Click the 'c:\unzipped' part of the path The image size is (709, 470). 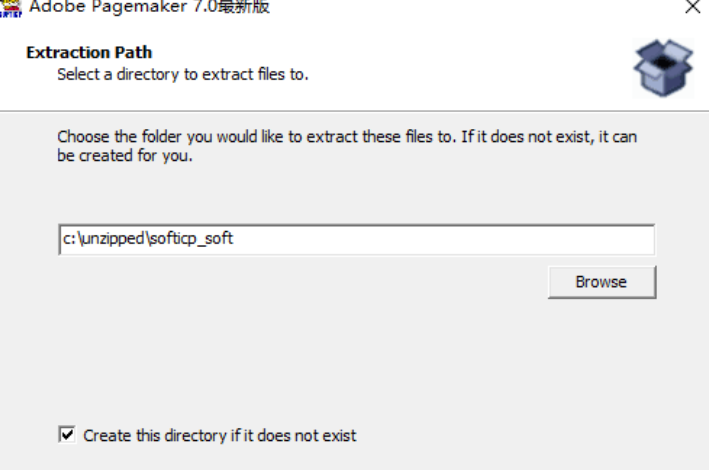(103, 240)
